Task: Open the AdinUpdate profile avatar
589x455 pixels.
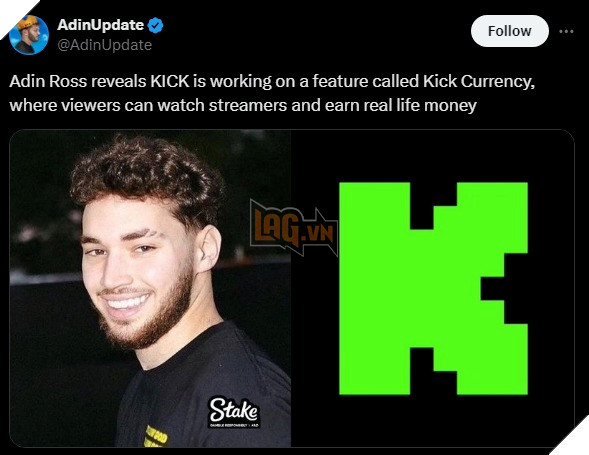Action: click(29, 35)
